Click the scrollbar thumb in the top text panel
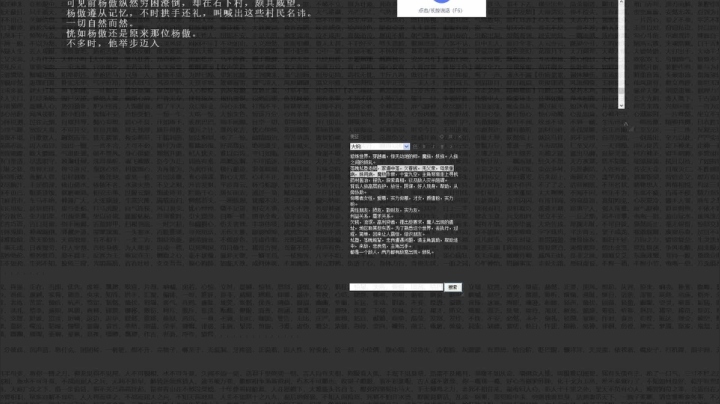The width and height of the screenshot is (720, 404). (x=621, y=91)
